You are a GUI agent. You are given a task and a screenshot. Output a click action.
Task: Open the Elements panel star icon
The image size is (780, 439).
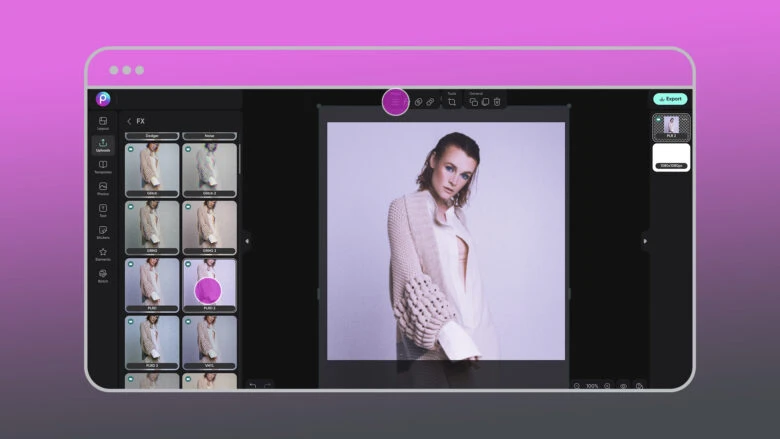click(103, 253)
